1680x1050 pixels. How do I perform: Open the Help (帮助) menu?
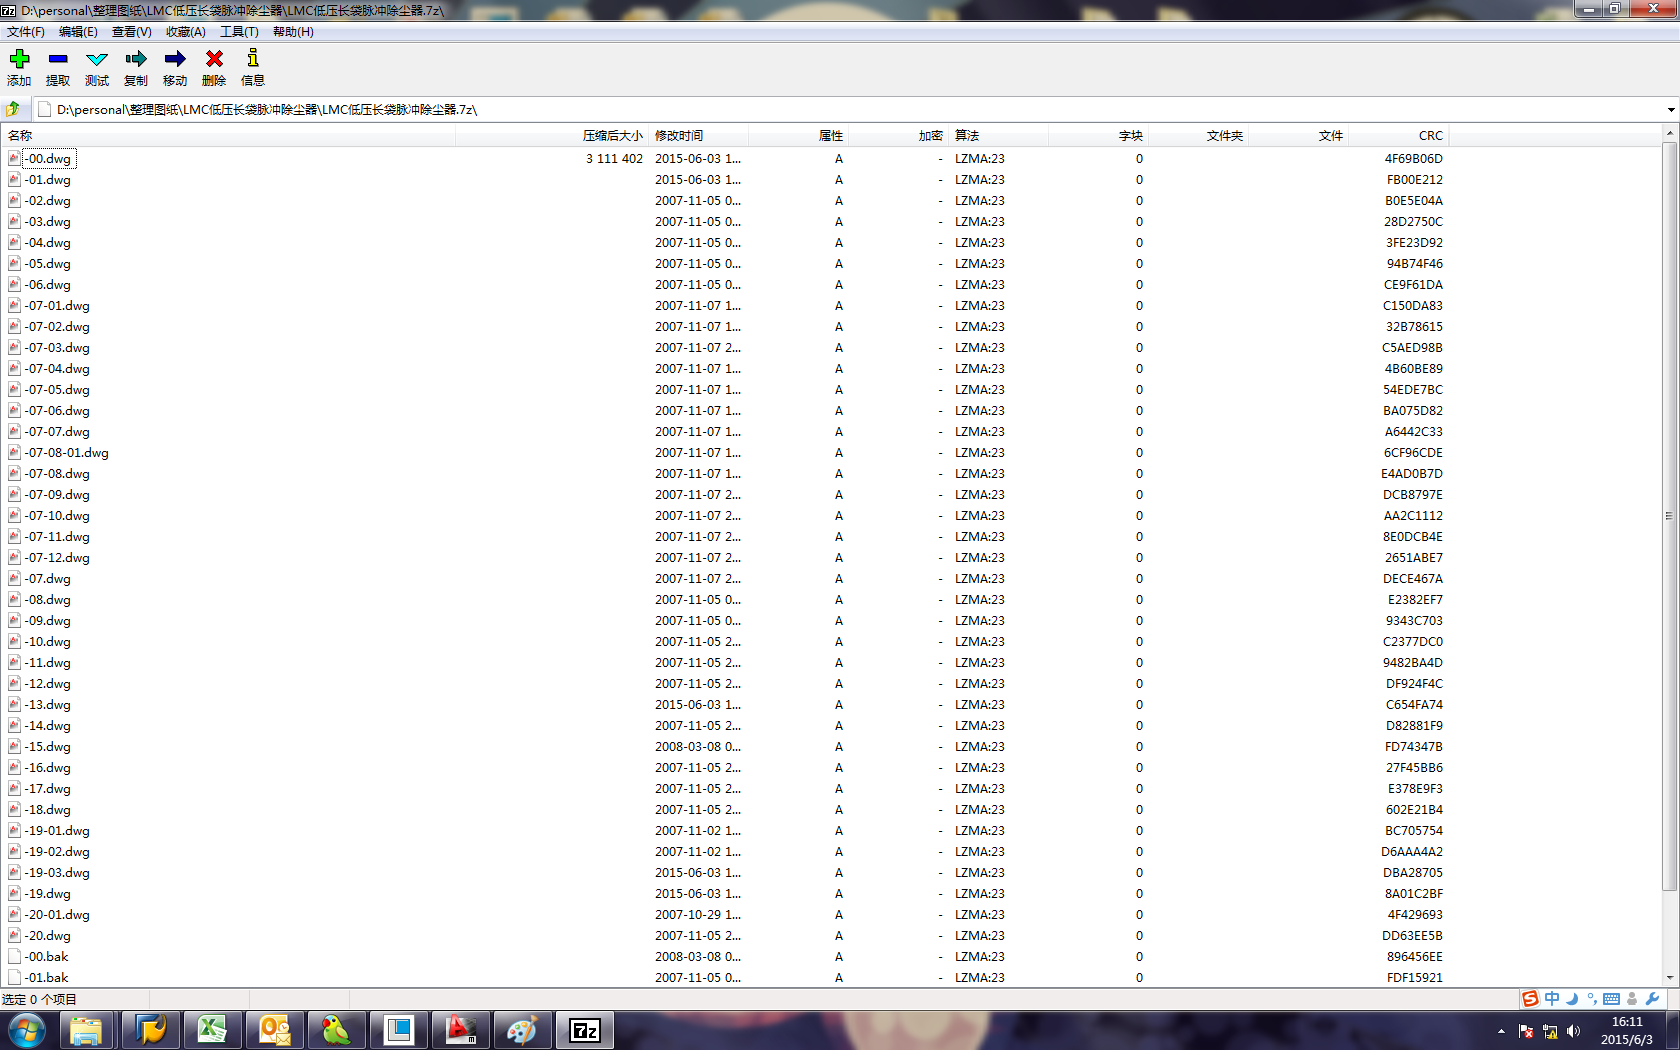pos(293,32)
